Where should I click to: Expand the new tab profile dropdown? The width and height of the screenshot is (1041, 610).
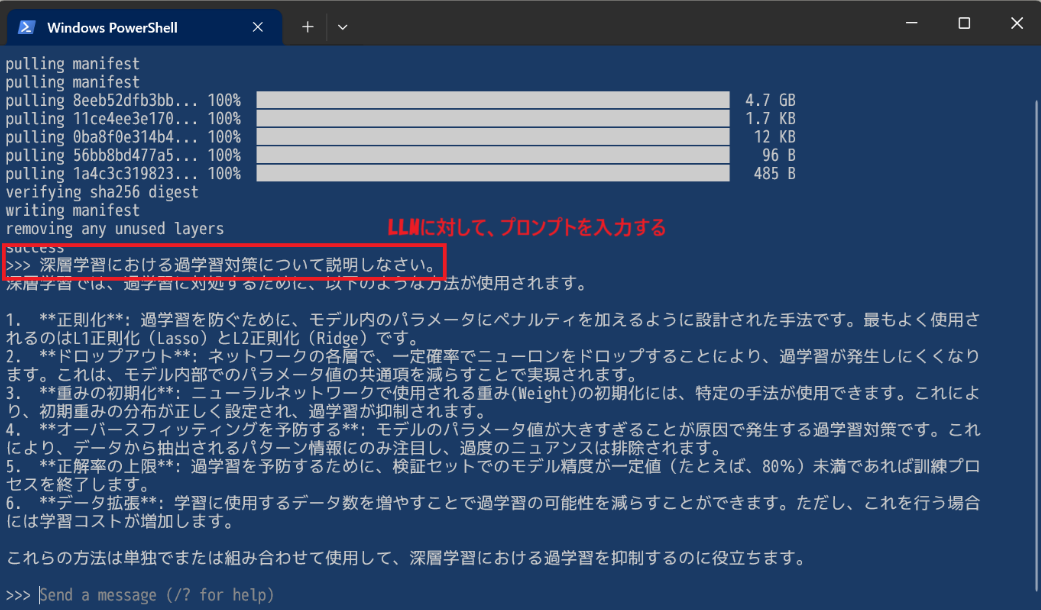(x=343, y=27)
